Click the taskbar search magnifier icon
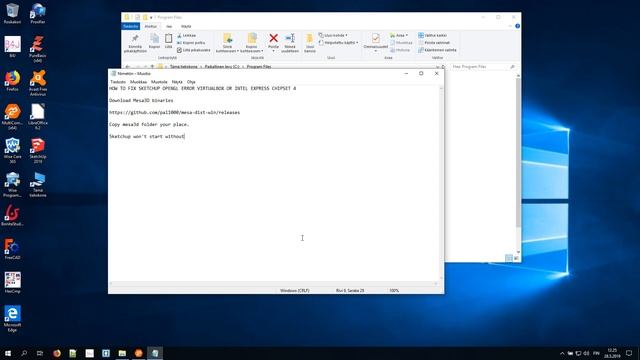 [x=24, y=353]
